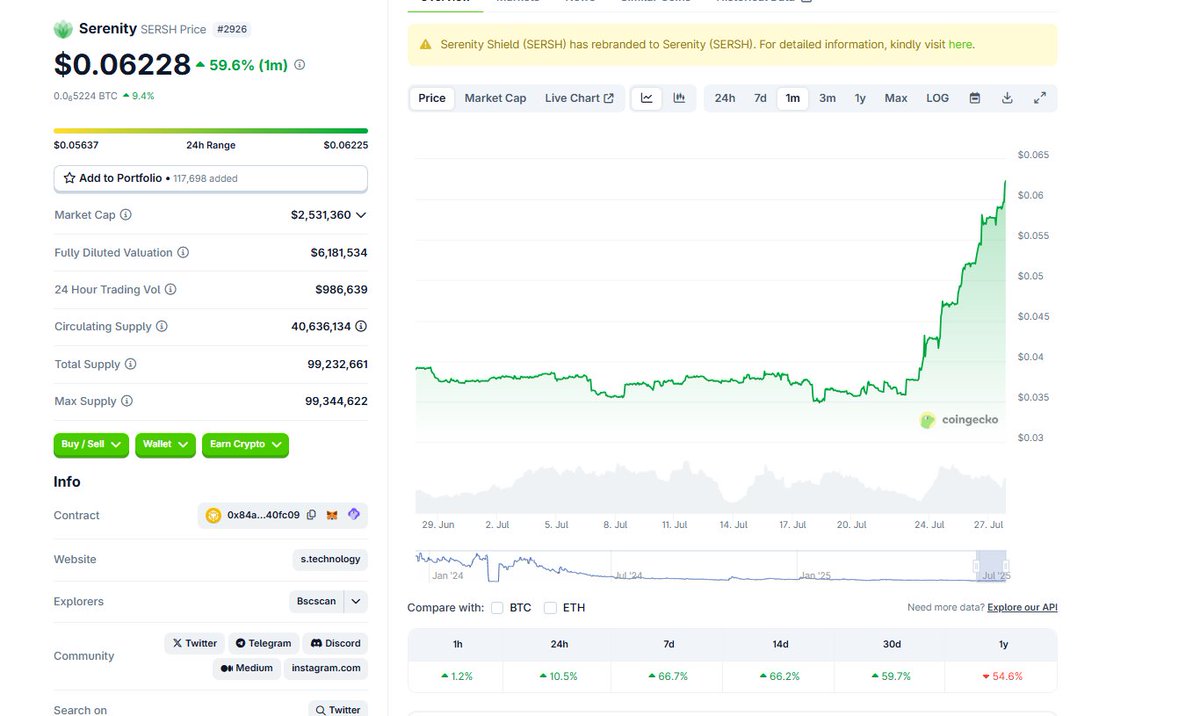Expand Explorers dropdown arrow next to Bscscan

click(x=356, y=601)
